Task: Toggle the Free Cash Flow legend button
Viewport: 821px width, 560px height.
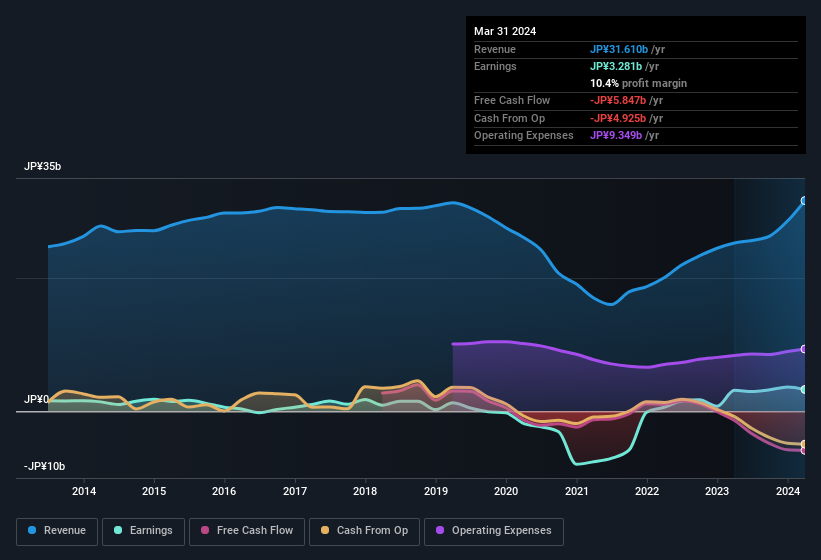Action: [247, 531]
